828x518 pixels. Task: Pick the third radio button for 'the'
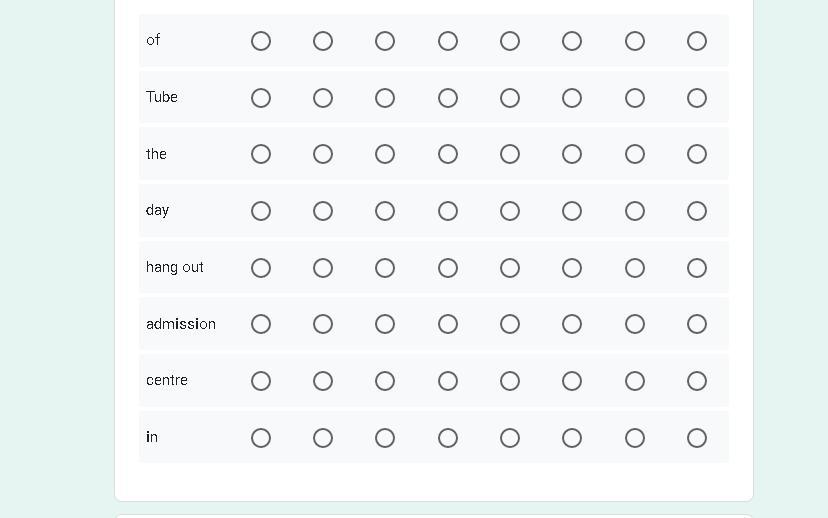click(x=385, y=154)
